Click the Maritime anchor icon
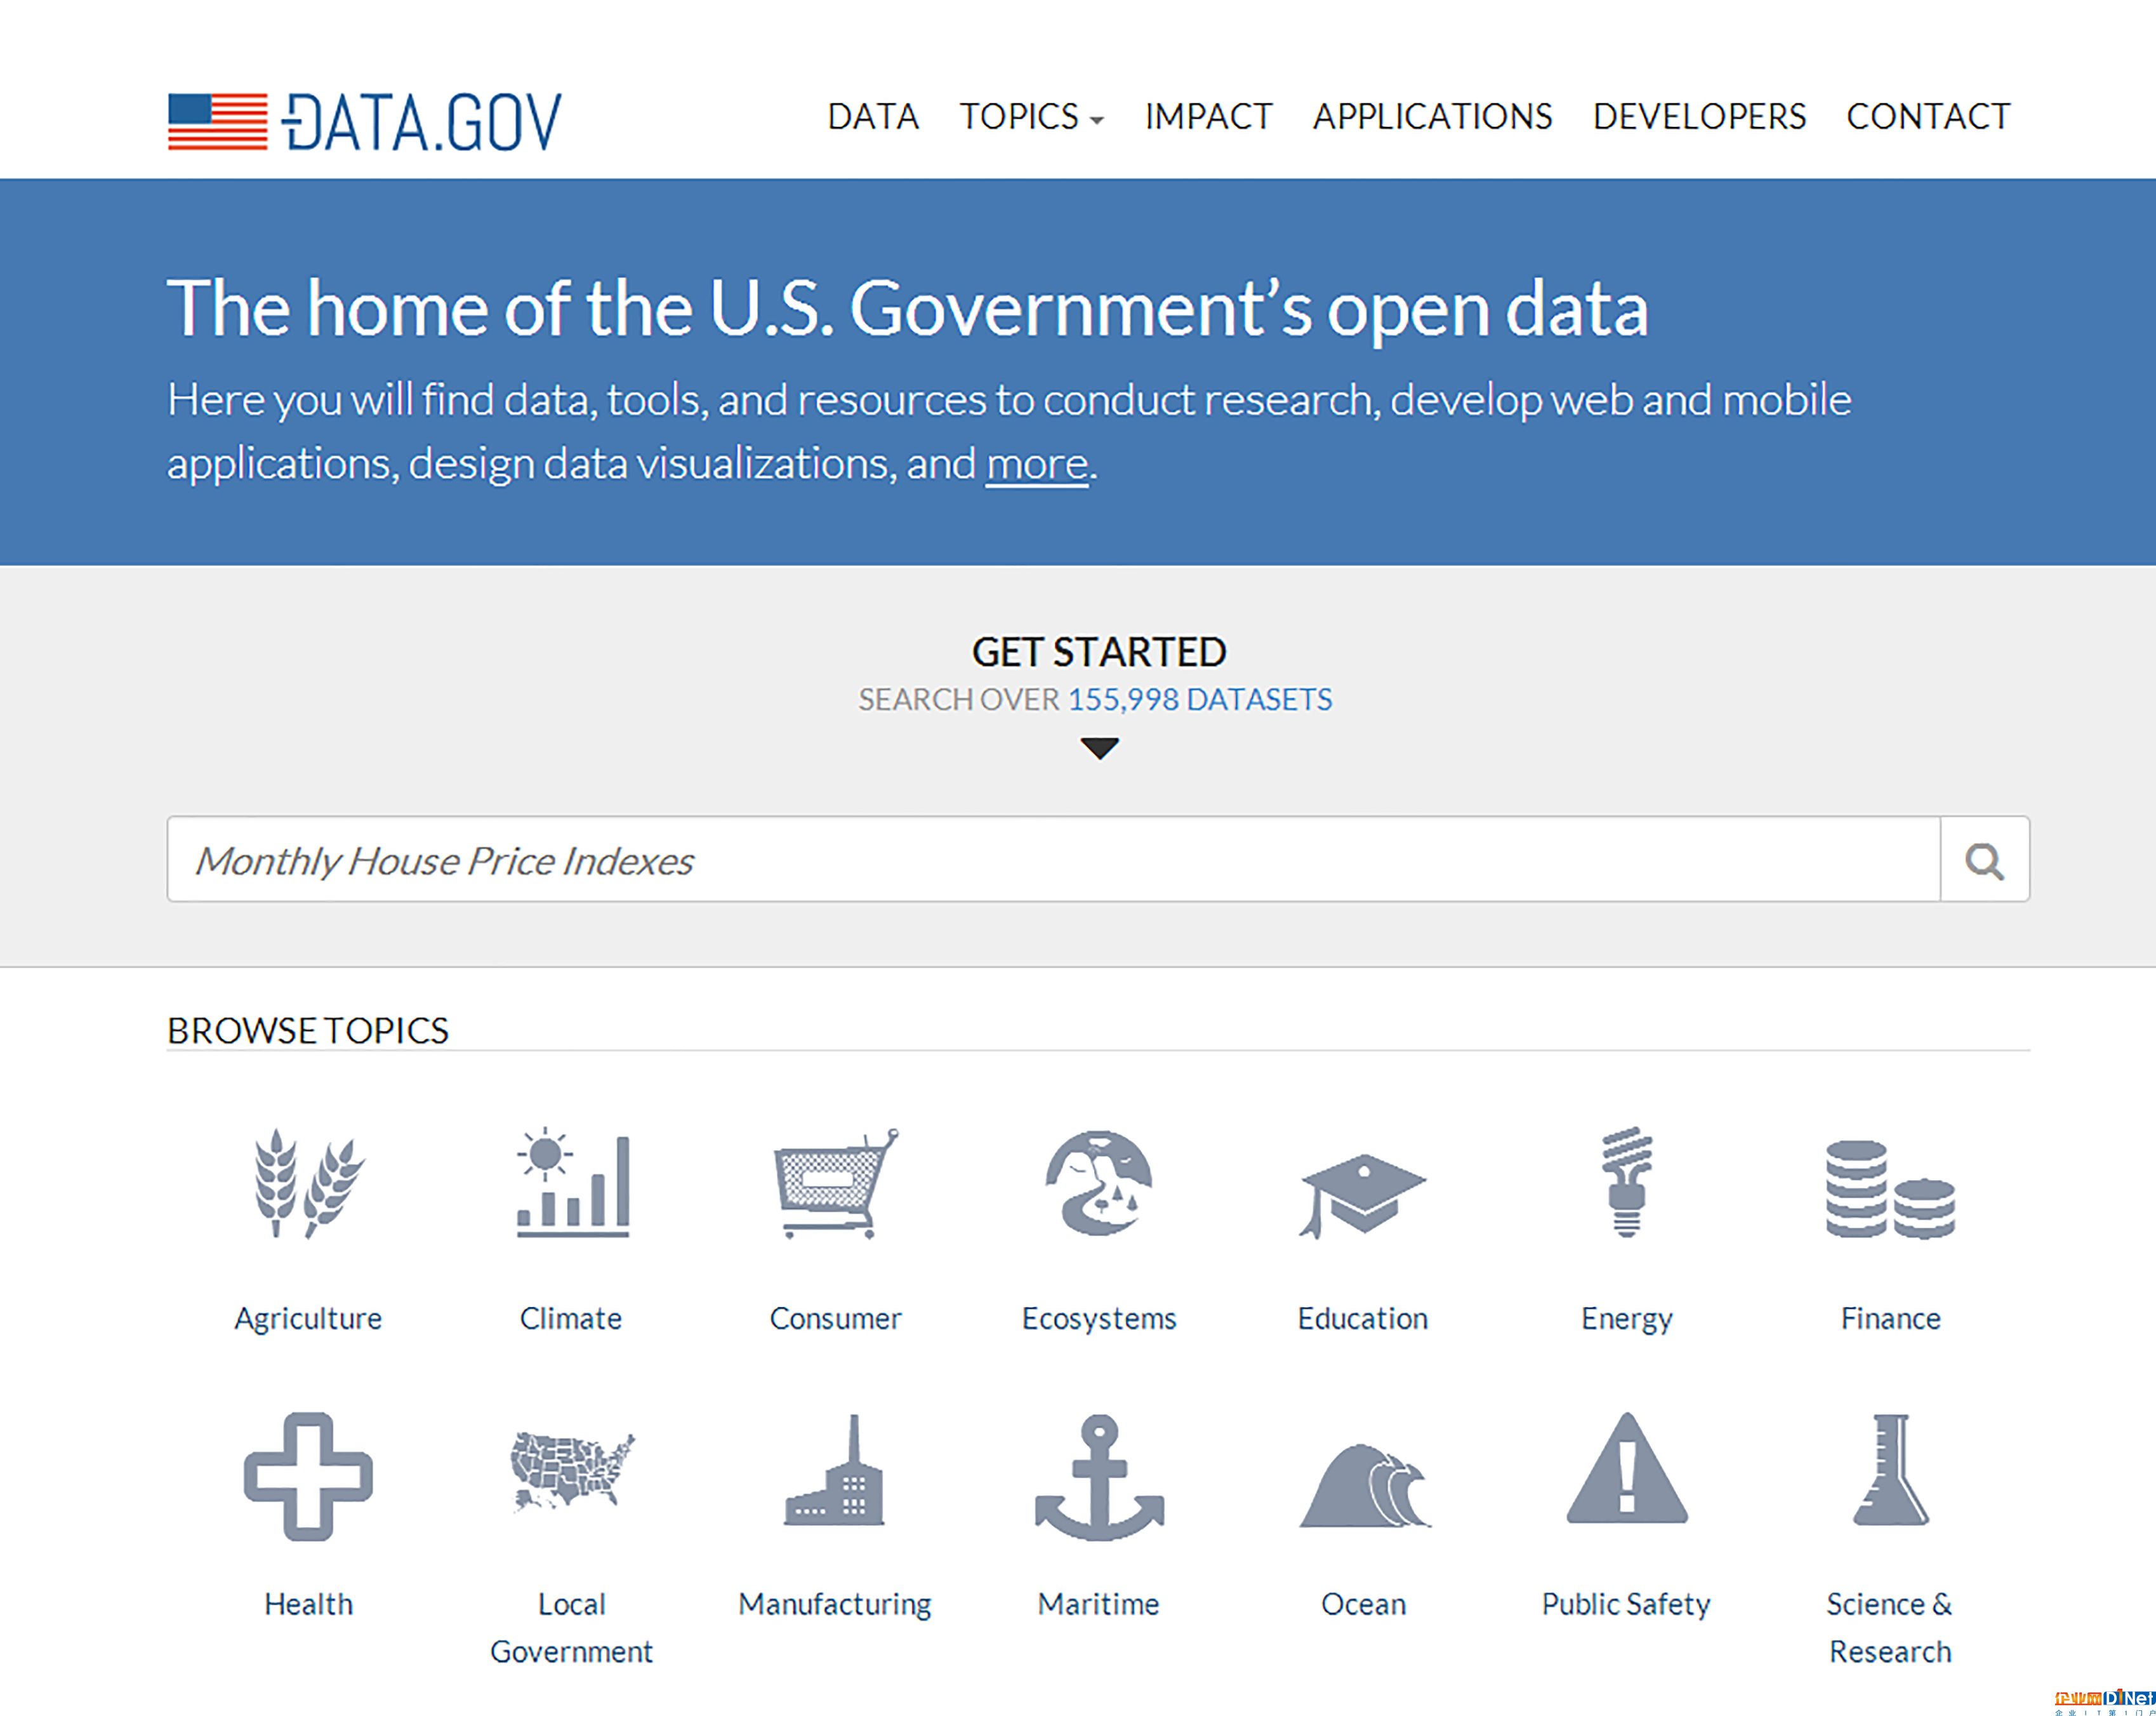This screenshot has width=2156, height=1716. coord(1099,1477)
